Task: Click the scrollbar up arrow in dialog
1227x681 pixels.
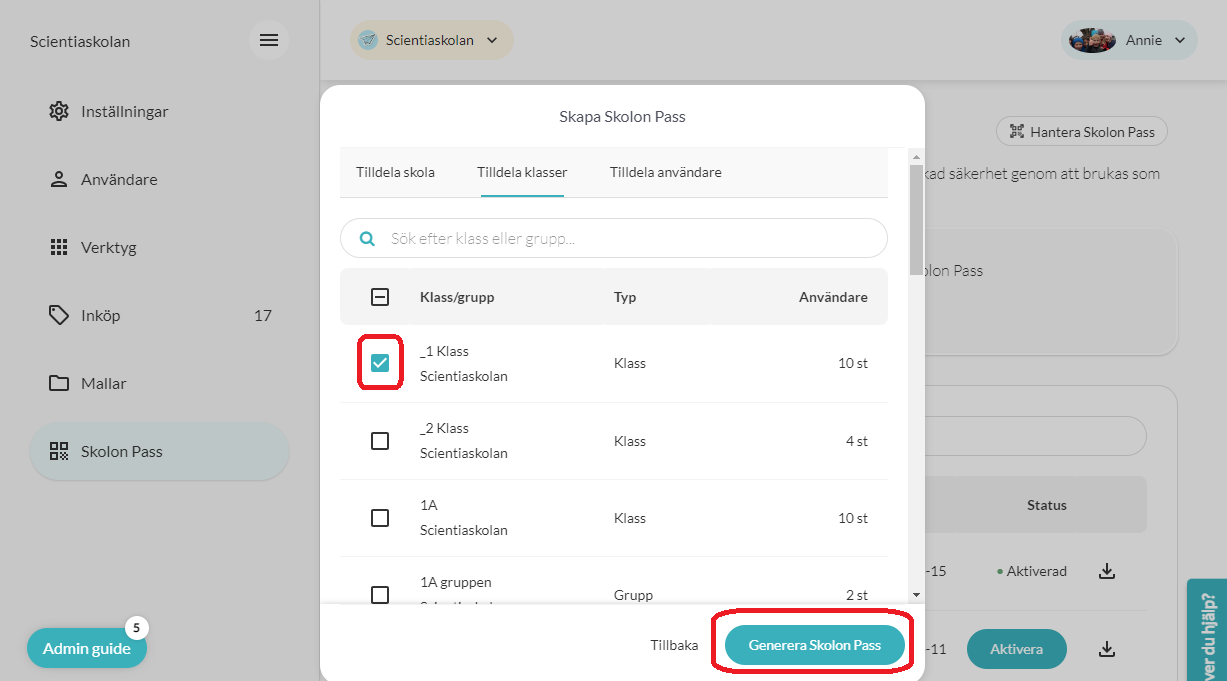Action: tap(916, 156)
